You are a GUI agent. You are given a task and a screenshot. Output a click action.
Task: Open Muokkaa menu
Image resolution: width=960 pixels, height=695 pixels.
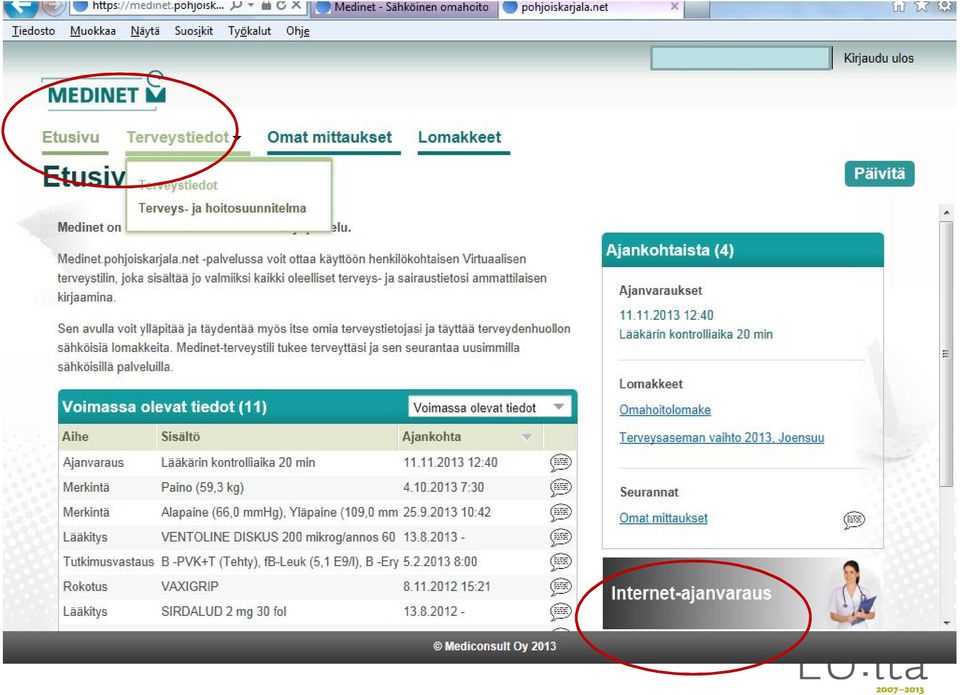pos(92,31)
